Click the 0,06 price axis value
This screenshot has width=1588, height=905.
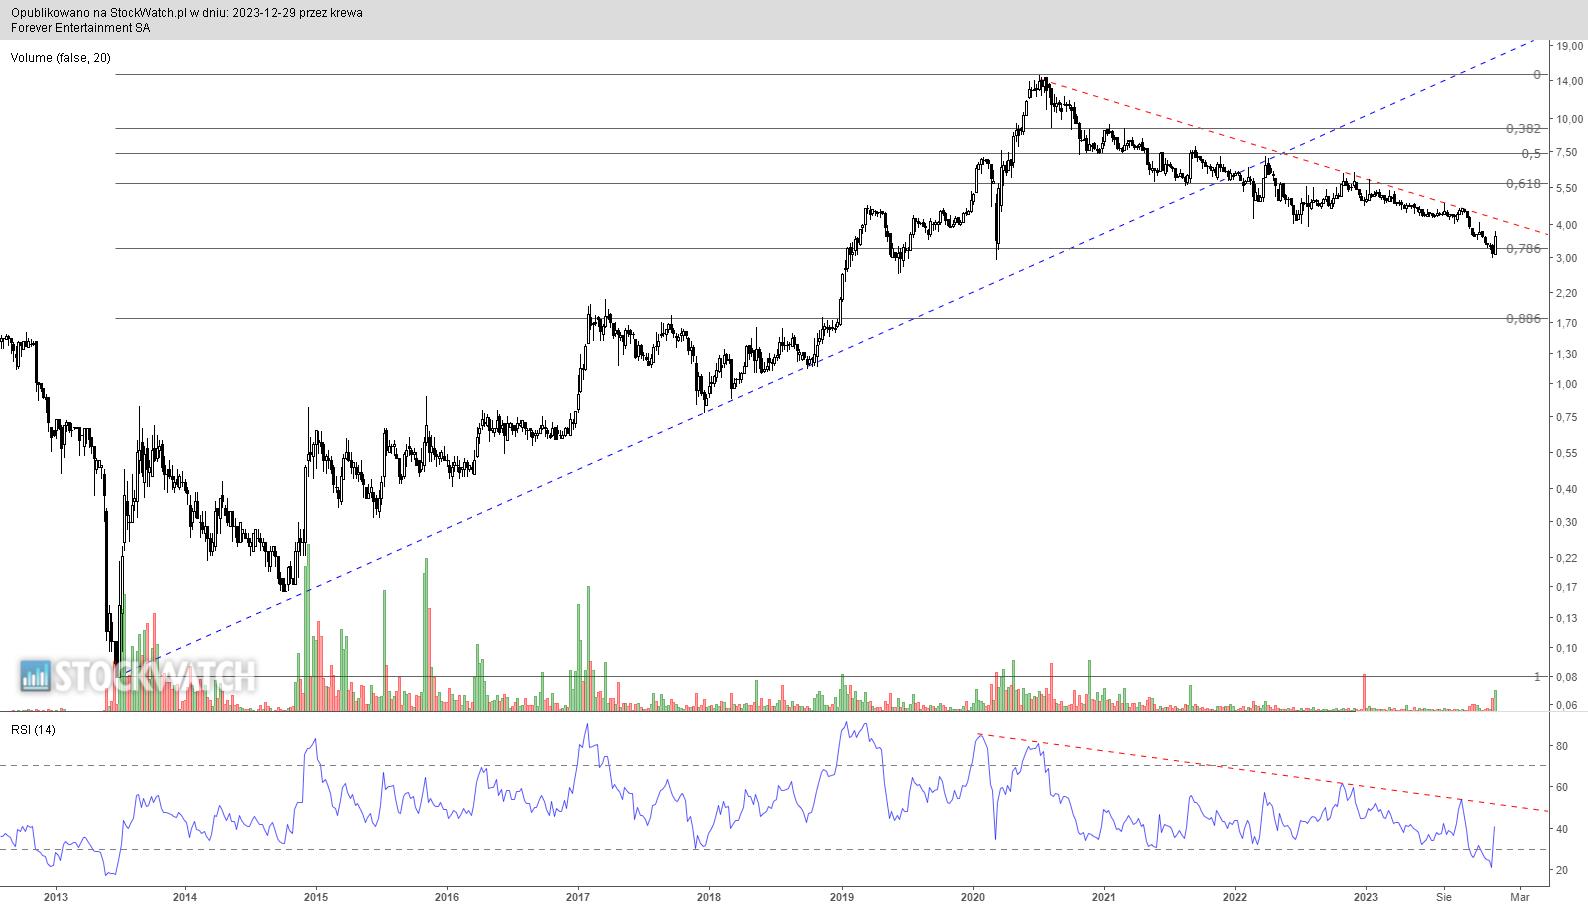pyautogui.click(x=1566, y=705)
